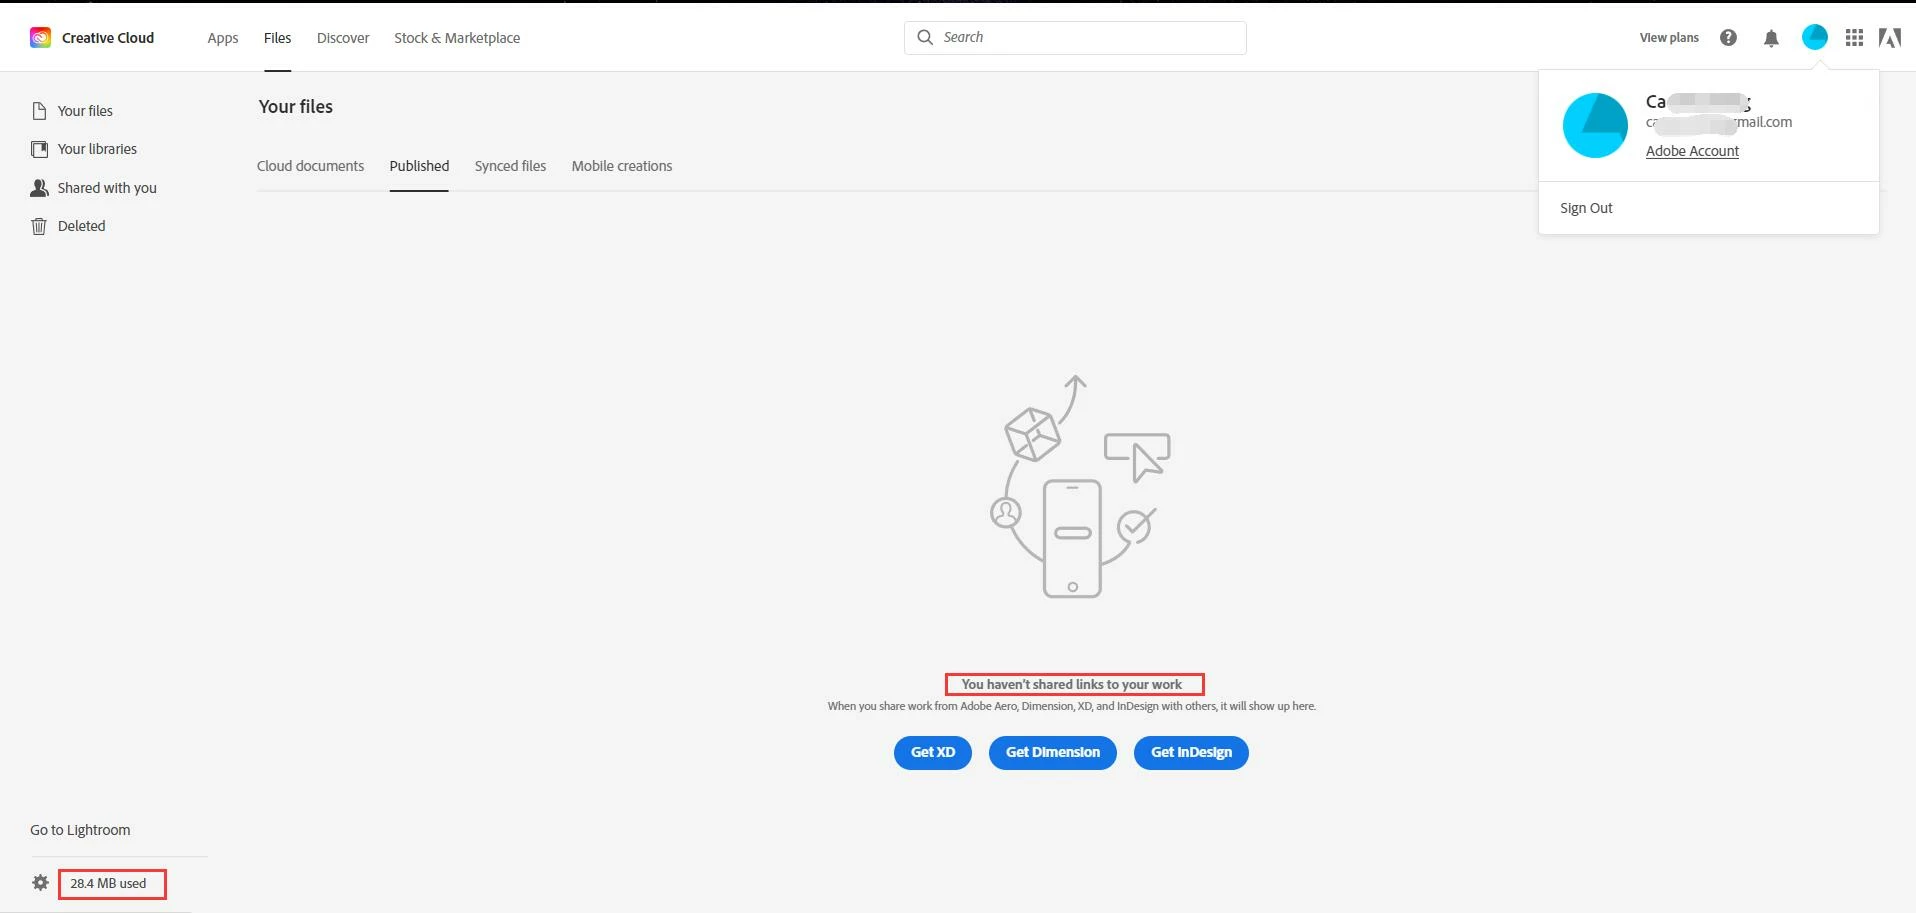The width and height of the screenshot is (1916, 913).
Task: Click the Deleted trash icon
Action: point(39,226)
